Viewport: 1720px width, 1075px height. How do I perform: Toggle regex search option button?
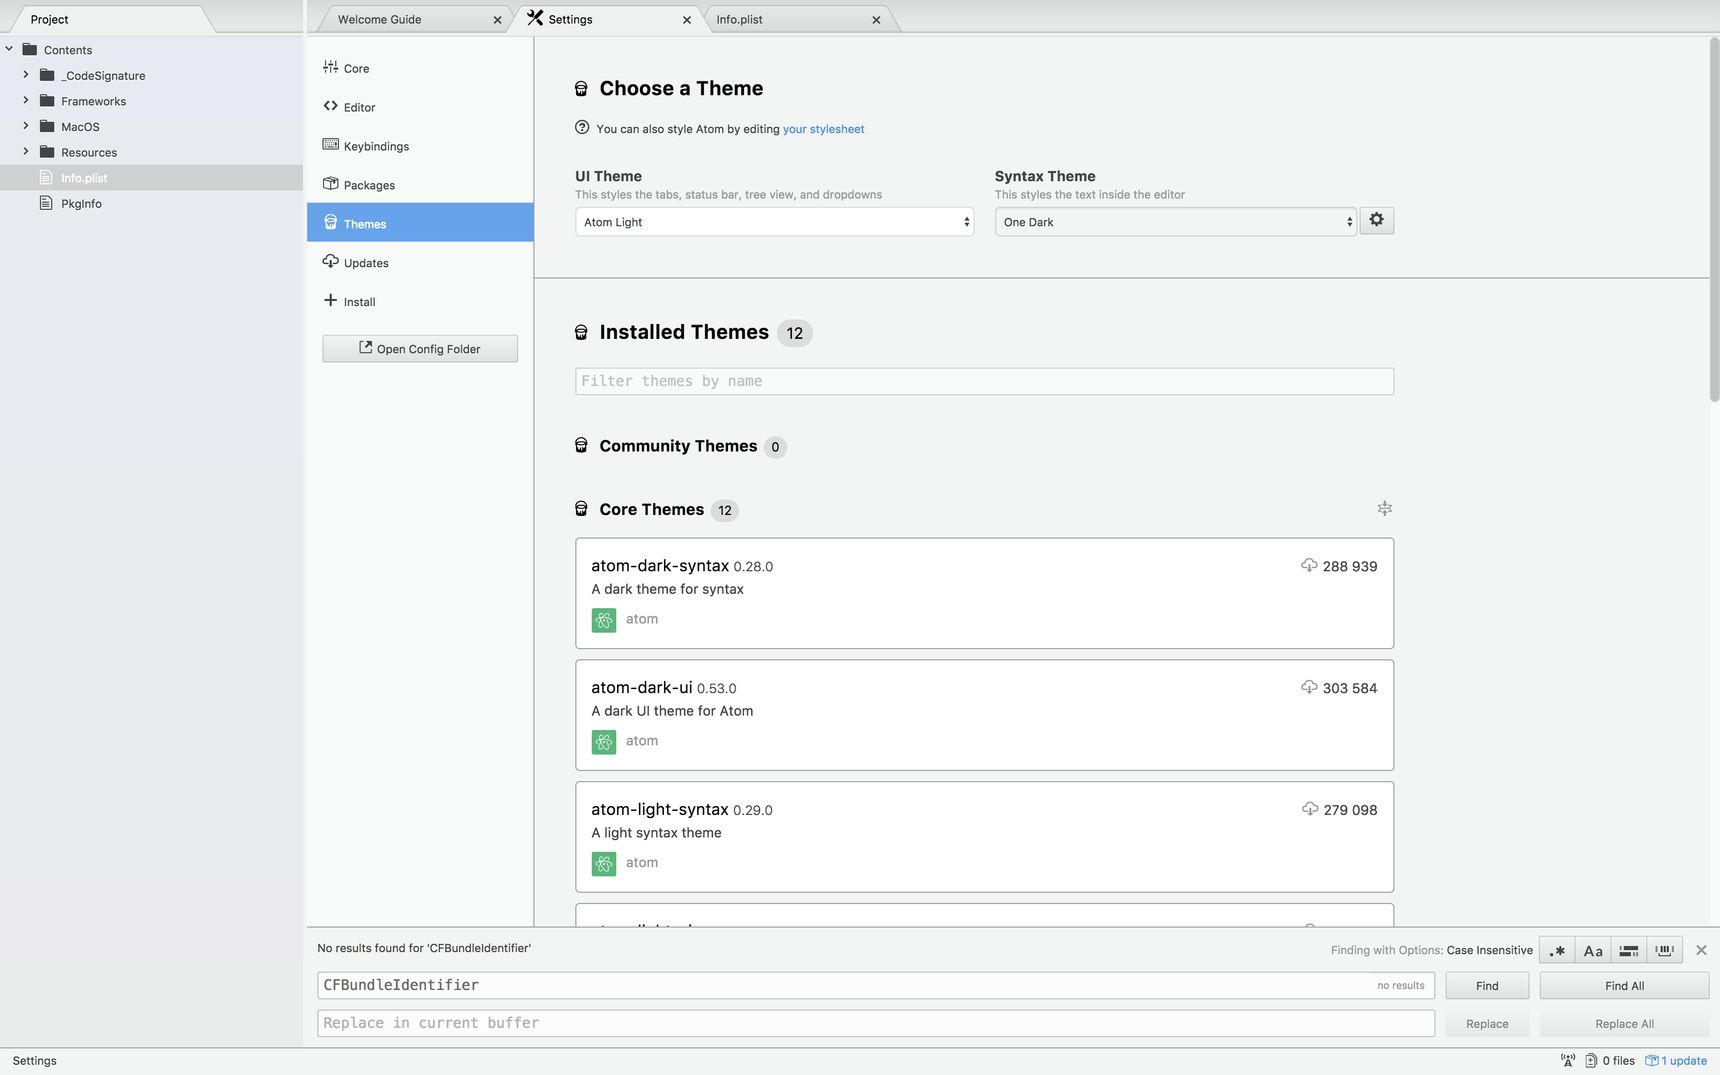(1557, 950)
